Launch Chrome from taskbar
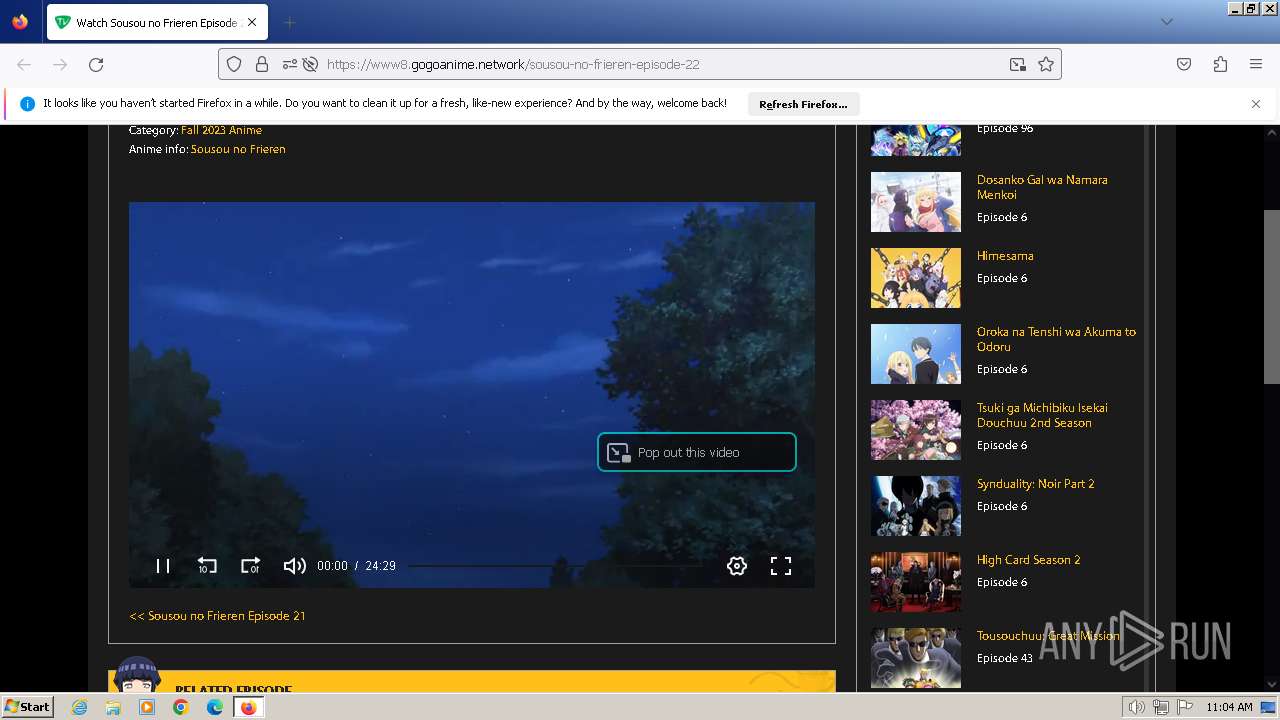The image size is (1280, 720). [x=180, y=707]
